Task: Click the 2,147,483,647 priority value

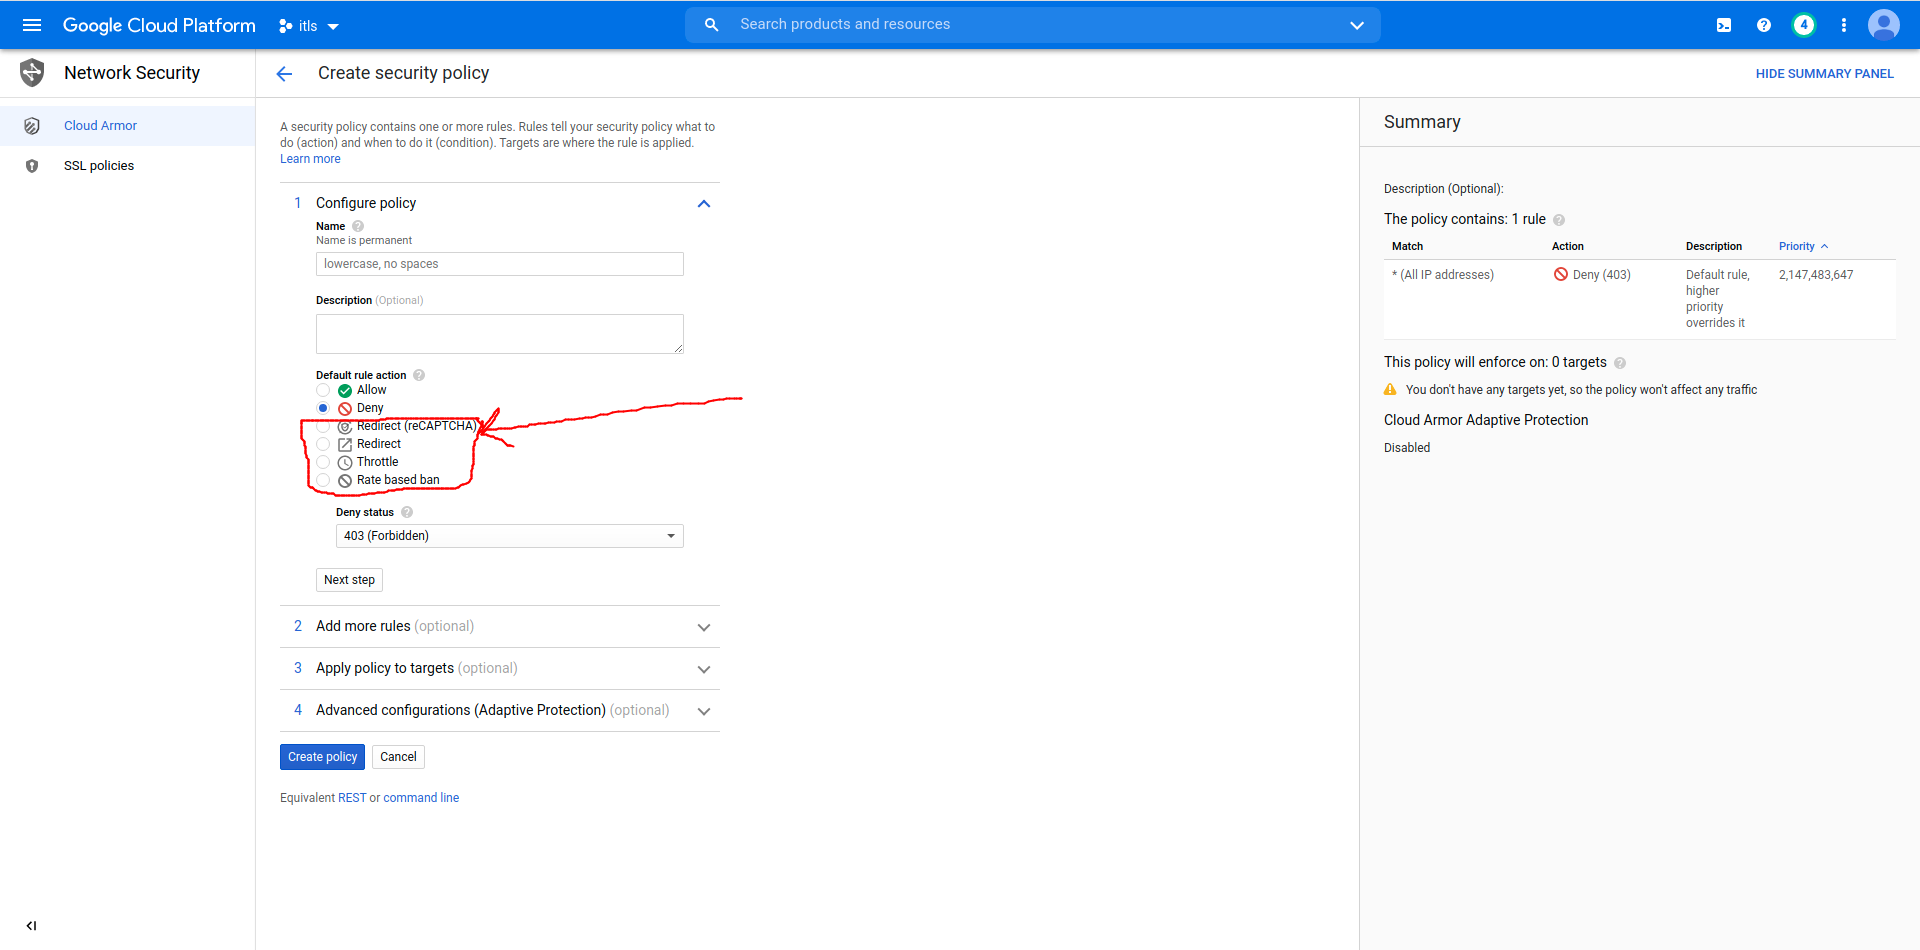Action: (x=1816, y=275)
